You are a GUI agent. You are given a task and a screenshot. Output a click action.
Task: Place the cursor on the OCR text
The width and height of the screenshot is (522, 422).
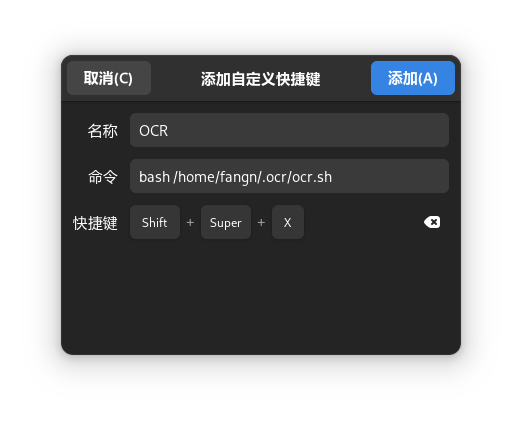(153, 131)
